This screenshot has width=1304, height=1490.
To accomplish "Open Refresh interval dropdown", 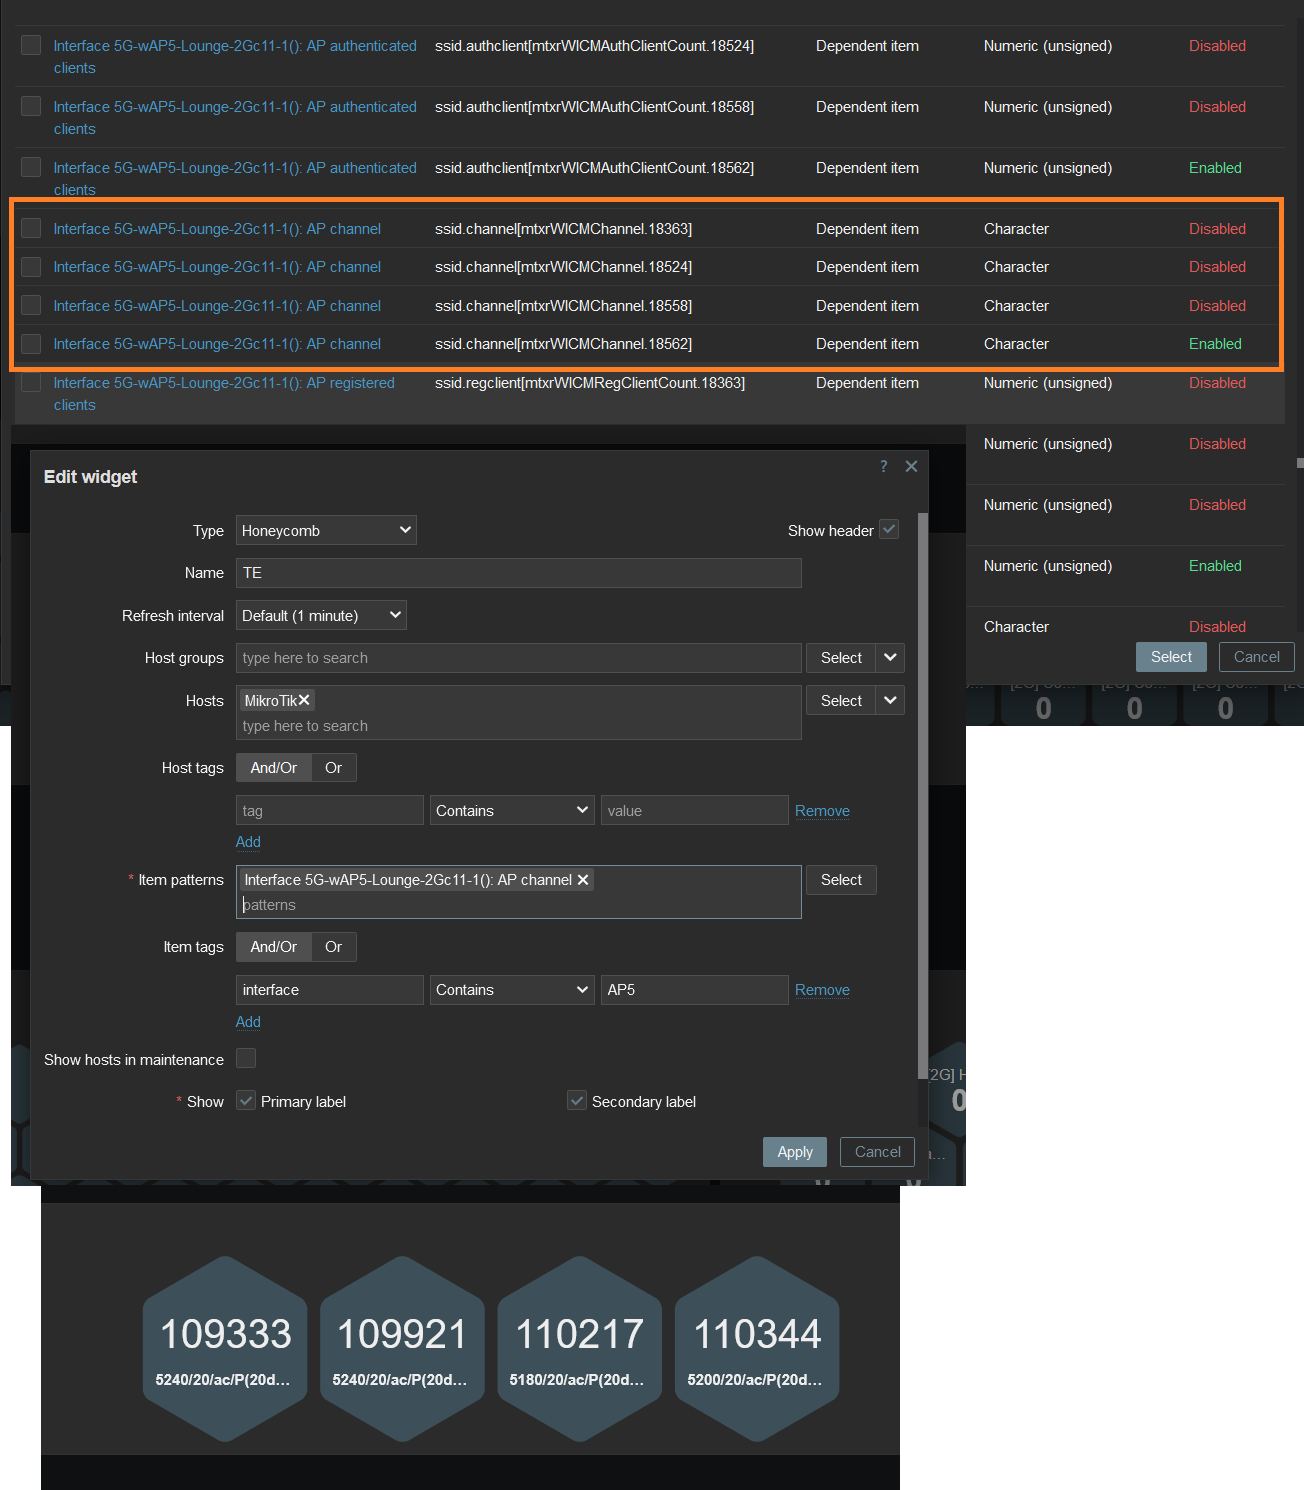I will click(x=321, y=616).
